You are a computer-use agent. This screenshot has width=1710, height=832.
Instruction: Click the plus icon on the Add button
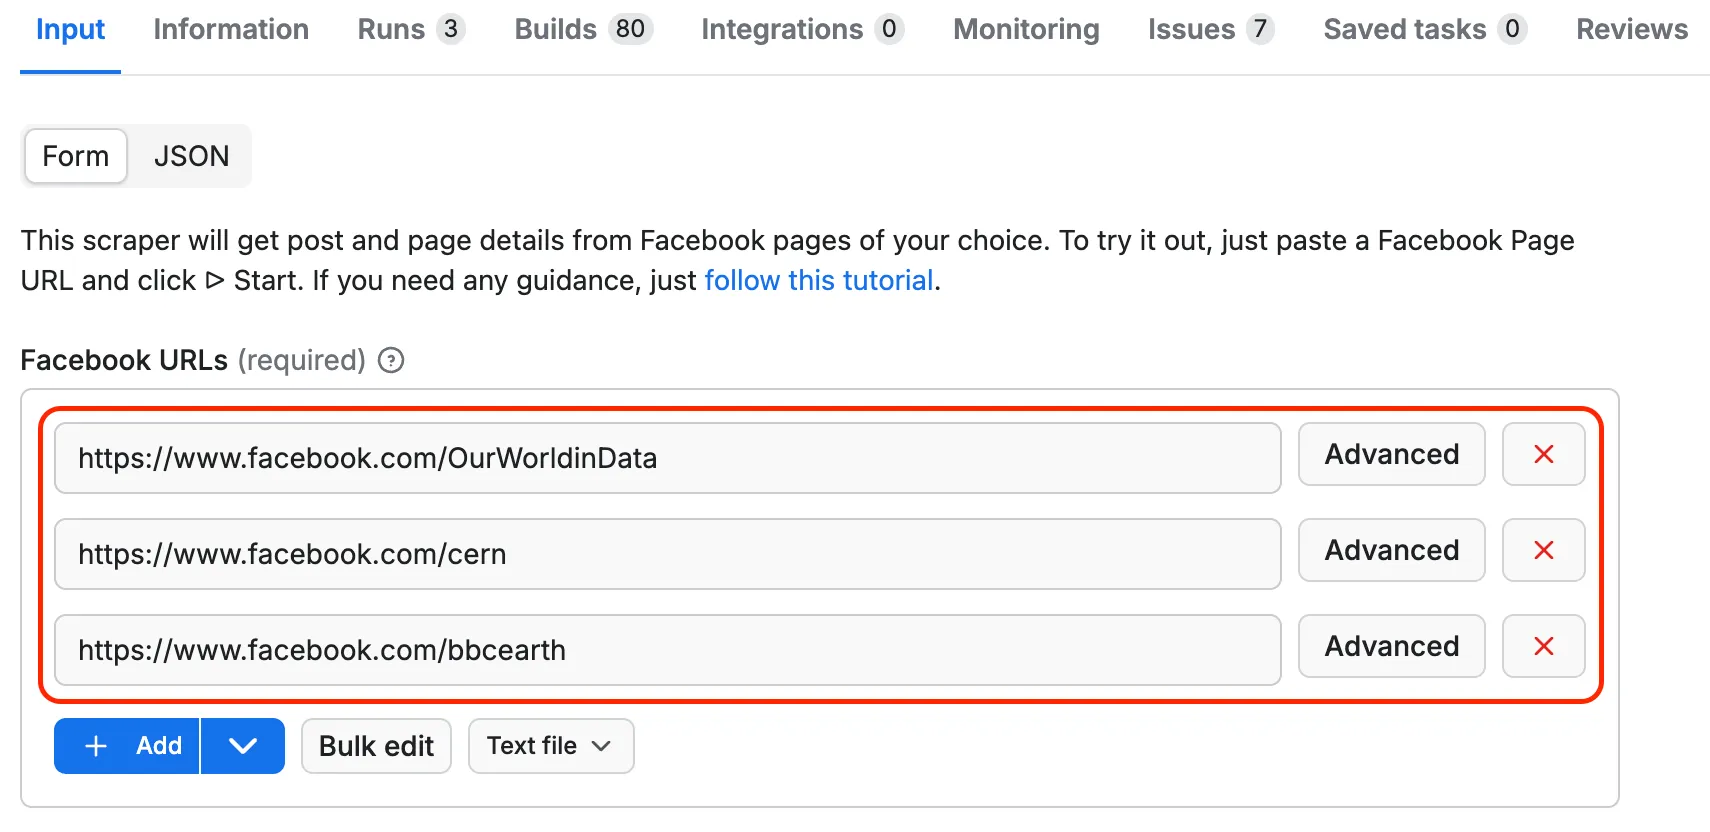[95, 746]
